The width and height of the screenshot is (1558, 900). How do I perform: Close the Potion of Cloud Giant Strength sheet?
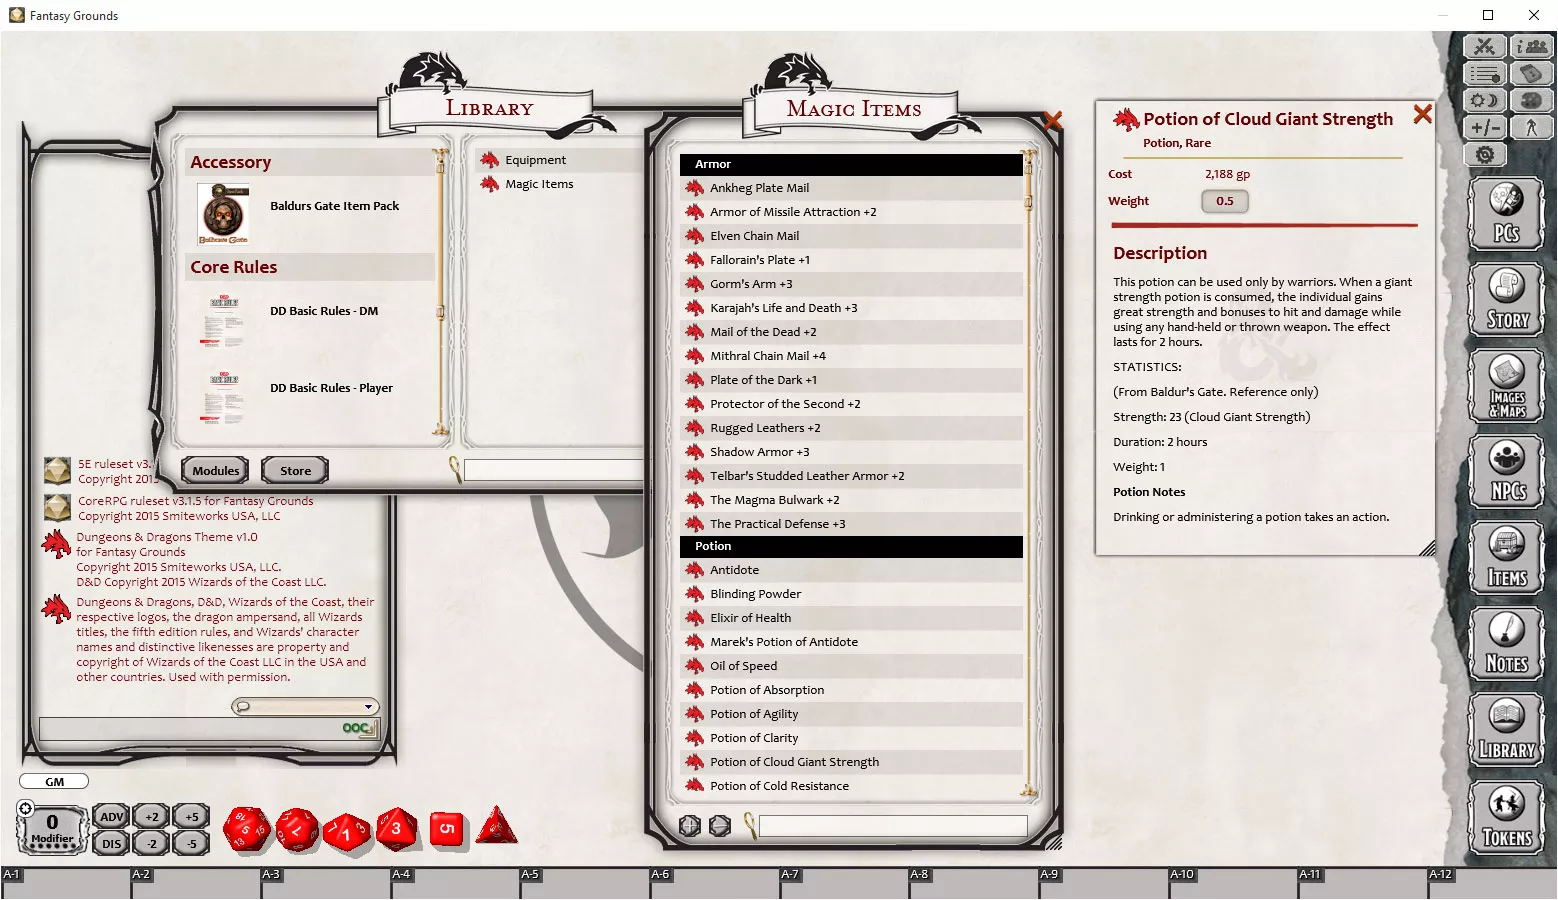[1422, 115]
